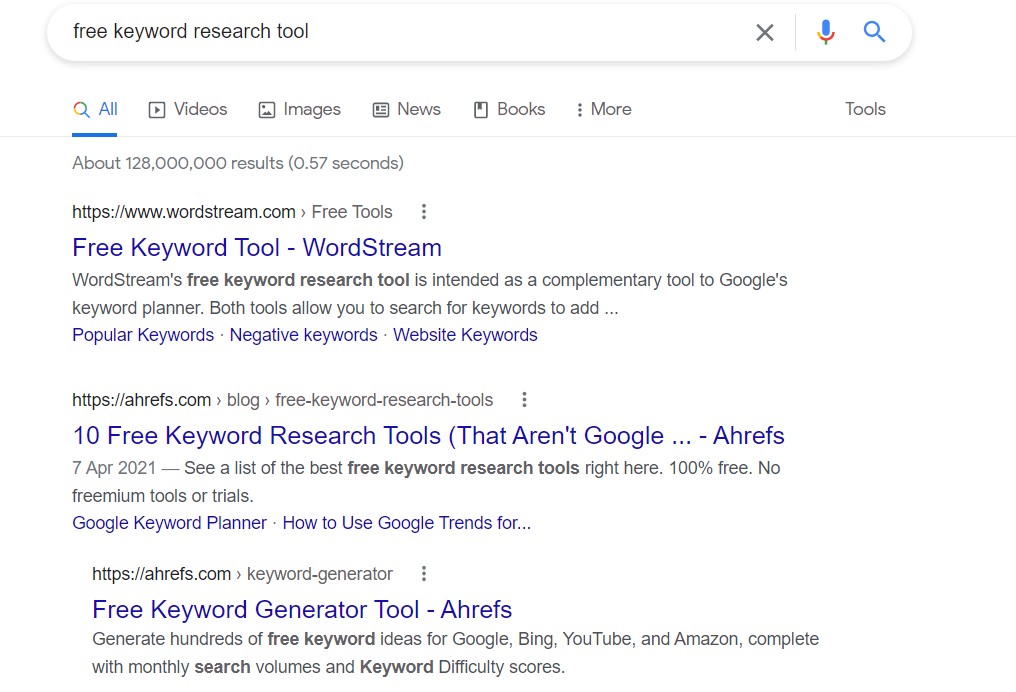Viewport: 1016px width, 692px height.
Task: Open the search Tools options
Action: tap(865, 109)
